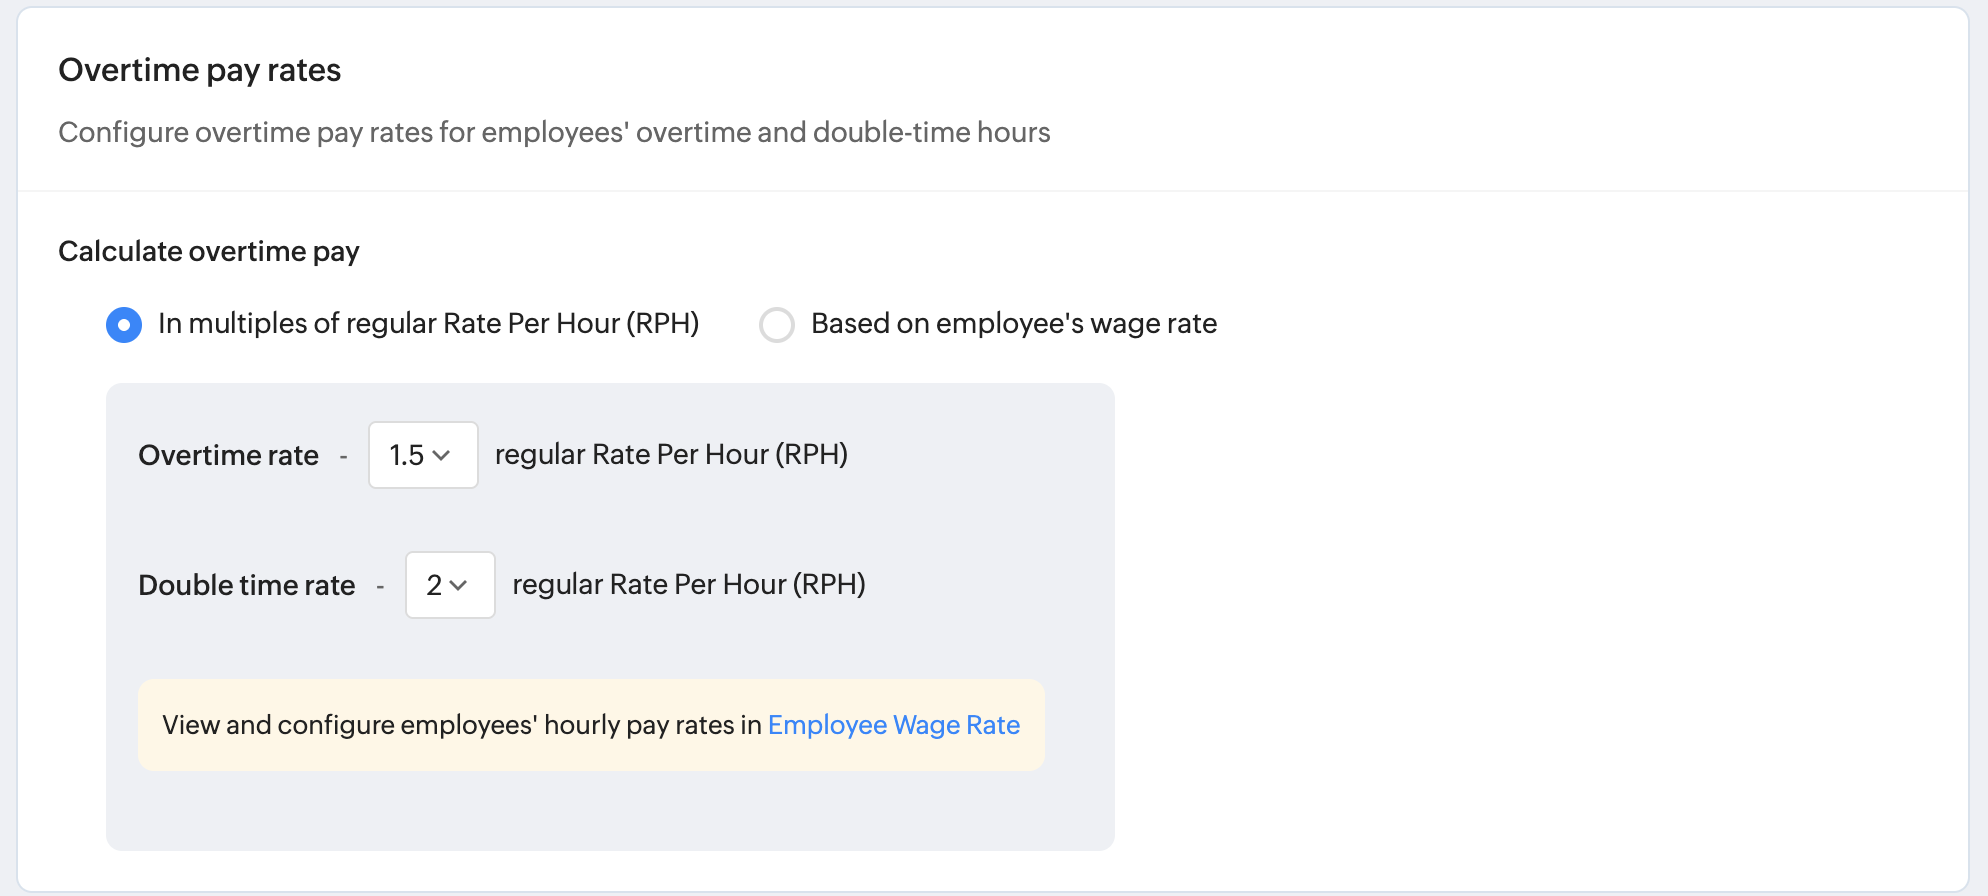
Task: Select the In multiples of regular RPH radio
Action: coord(124,325)
